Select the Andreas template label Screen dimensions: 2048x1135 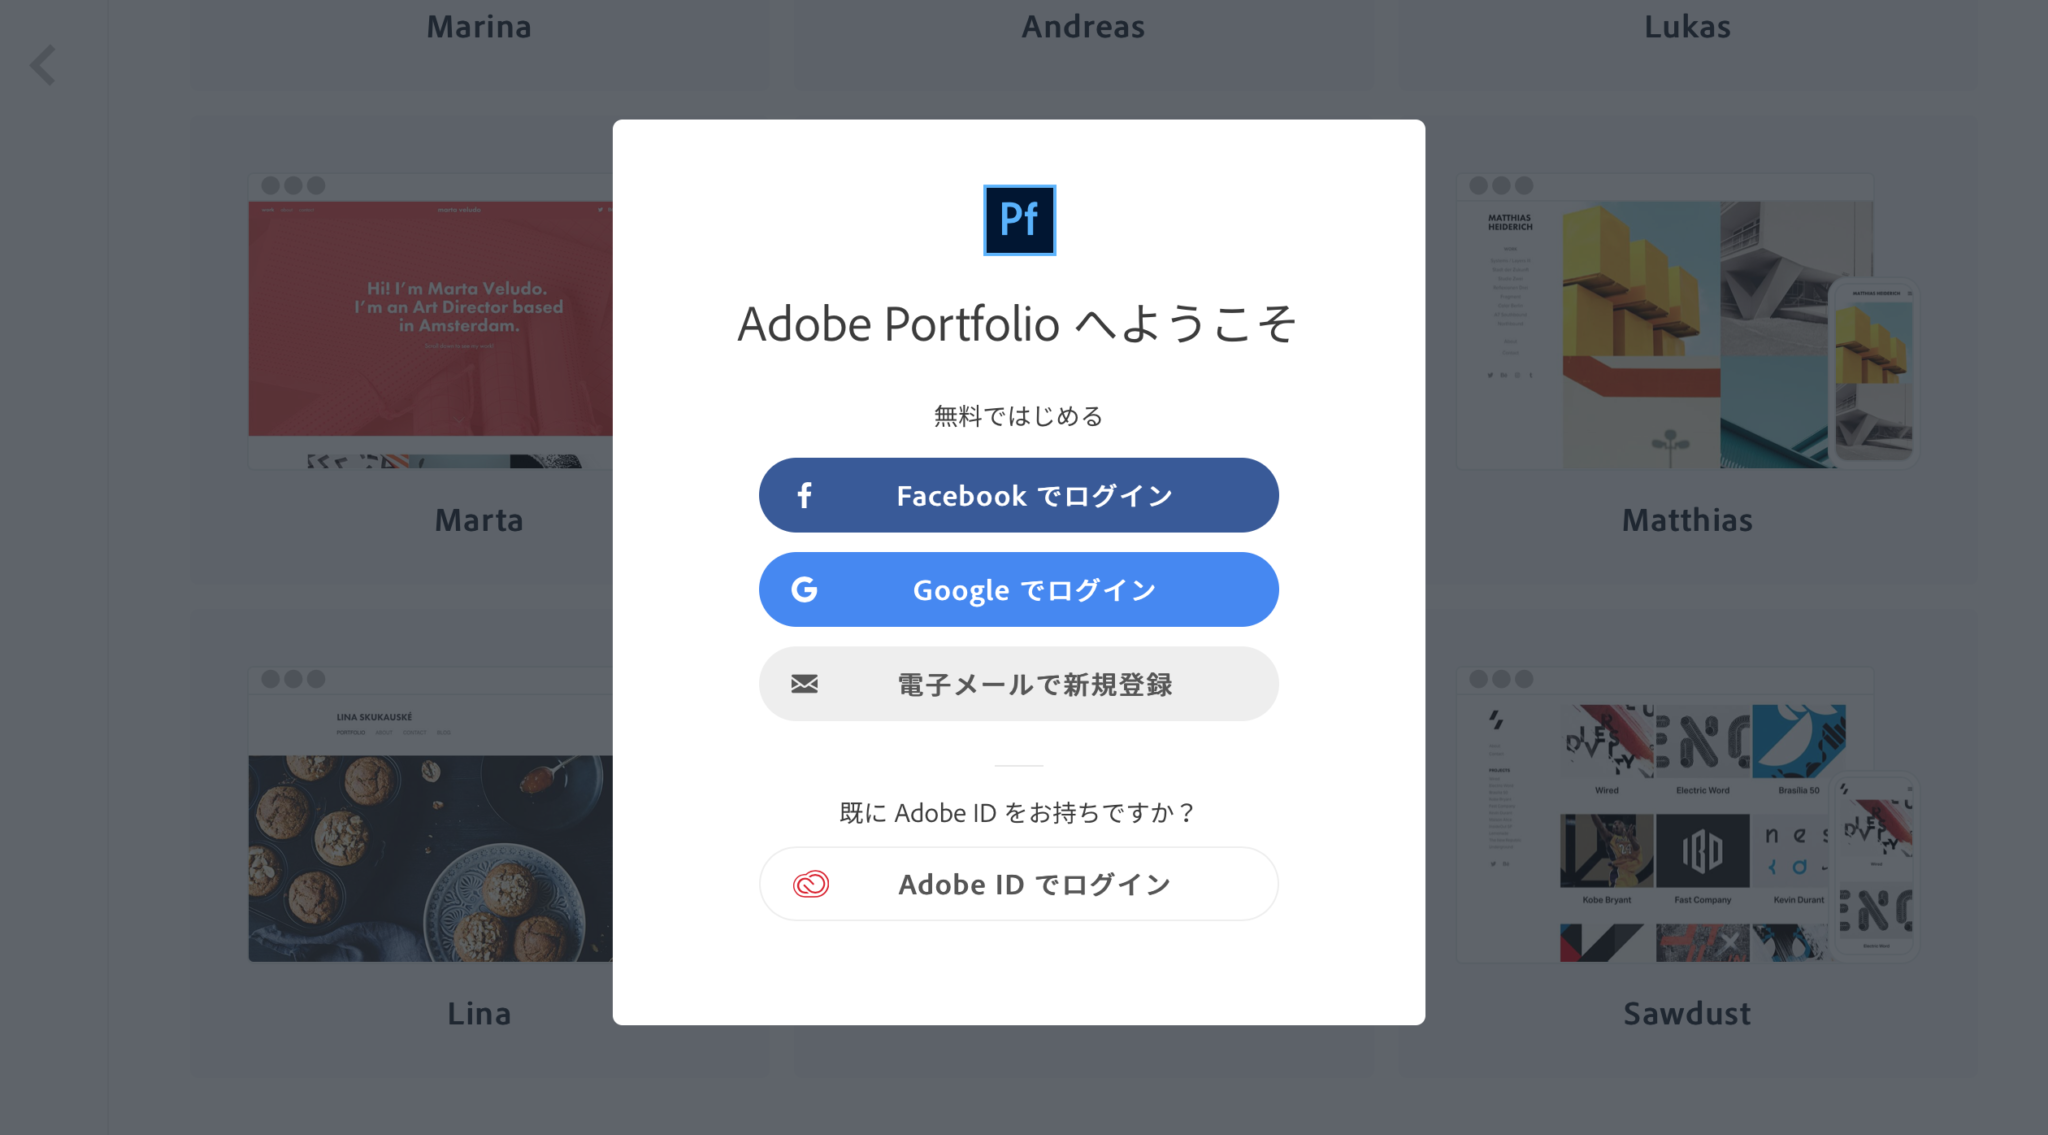click(1082, 27)
